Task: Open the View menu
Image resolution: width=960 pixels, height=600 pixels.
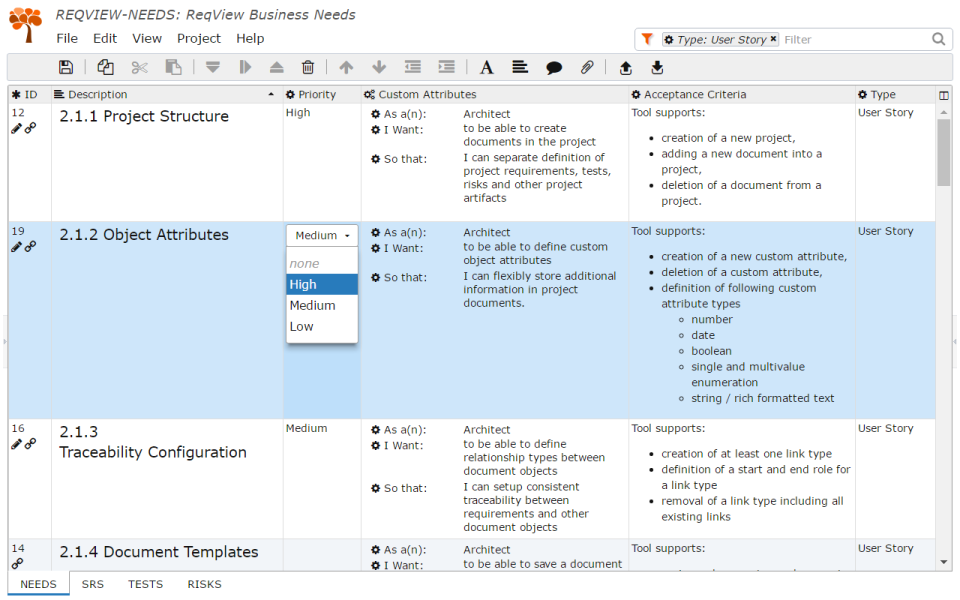Action: (x=147, y=39)
